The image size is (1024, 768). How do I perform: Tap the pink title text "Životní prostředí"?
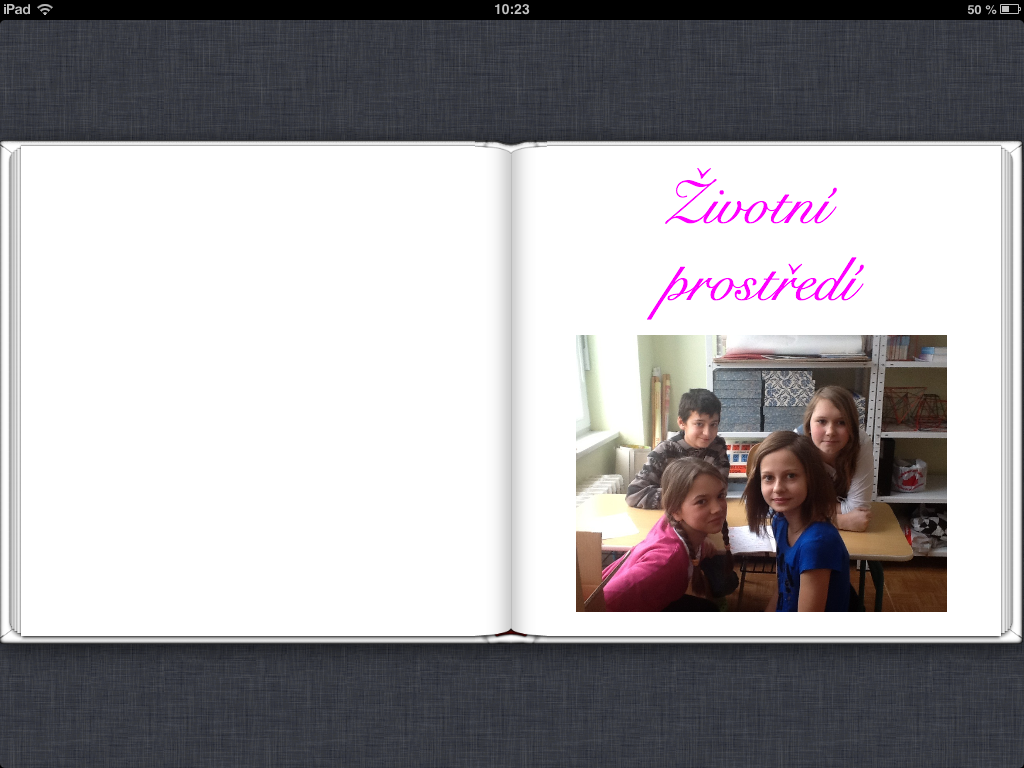pos(756,244)
